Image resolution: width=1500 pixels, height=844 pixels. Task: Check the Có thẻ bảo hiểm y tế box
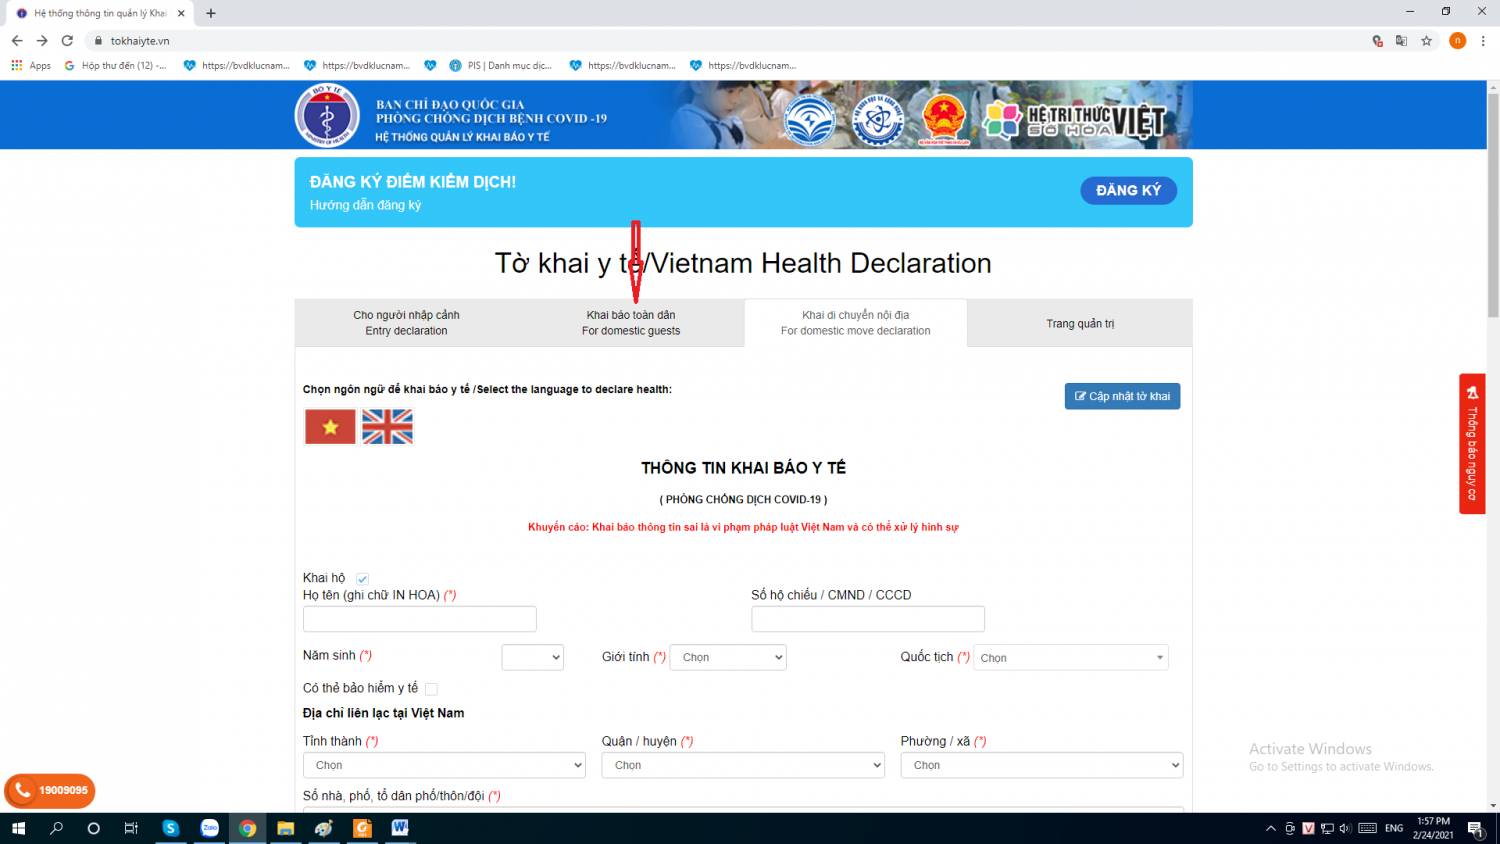[431, 689]
